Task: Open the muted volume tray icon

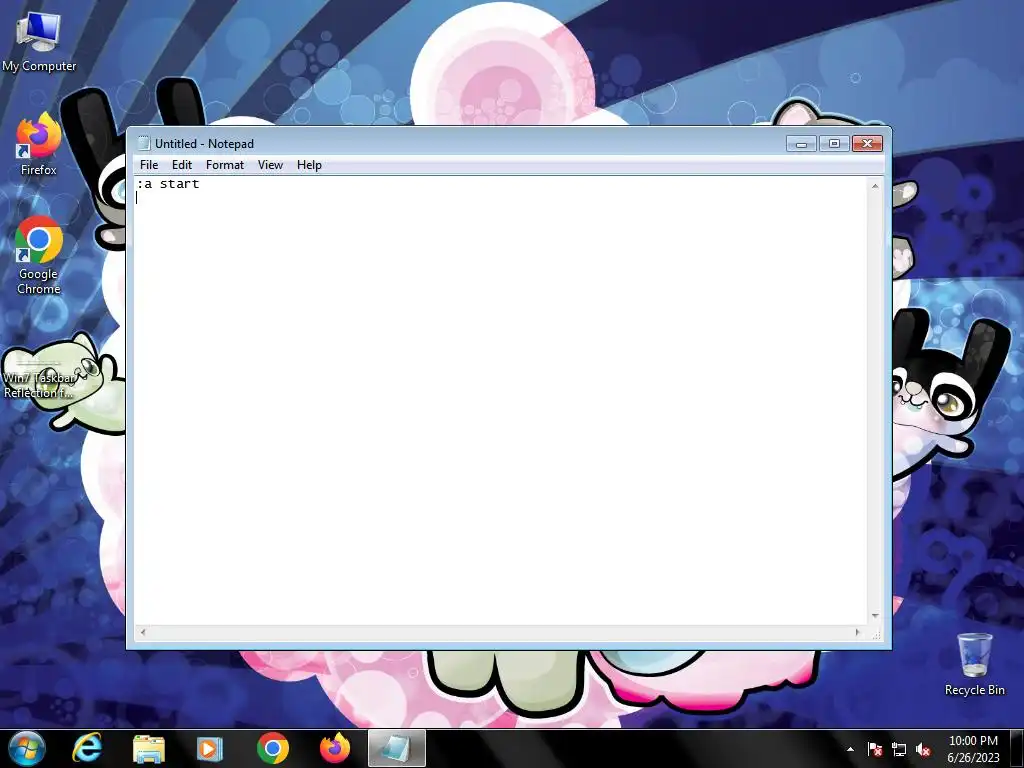Action: [923, 749]
